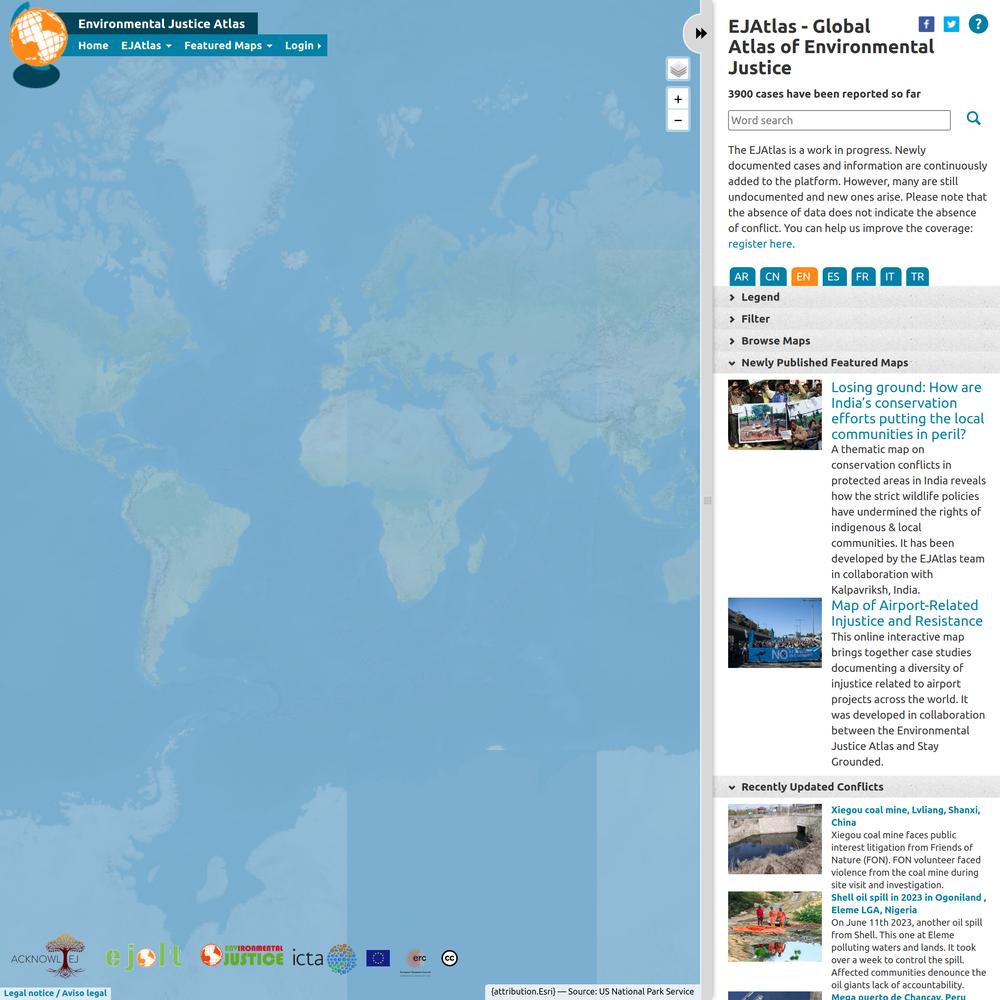Open the help question mark icon
Image resolution: width=1000 pixels, height=1000 pixels.
978,24
